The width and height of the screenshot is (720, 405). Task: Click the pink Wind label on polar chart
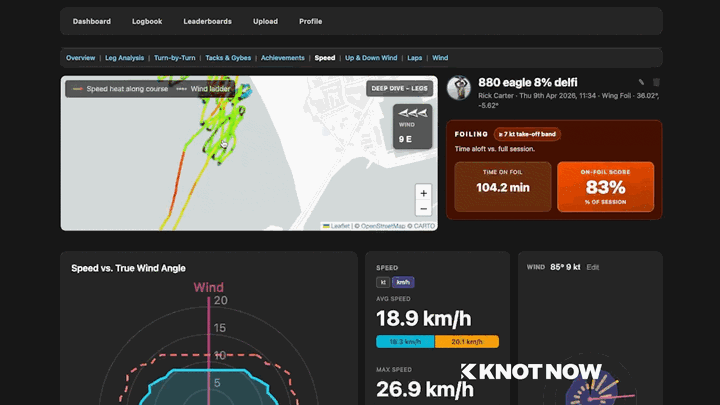[x=208, y=287]
